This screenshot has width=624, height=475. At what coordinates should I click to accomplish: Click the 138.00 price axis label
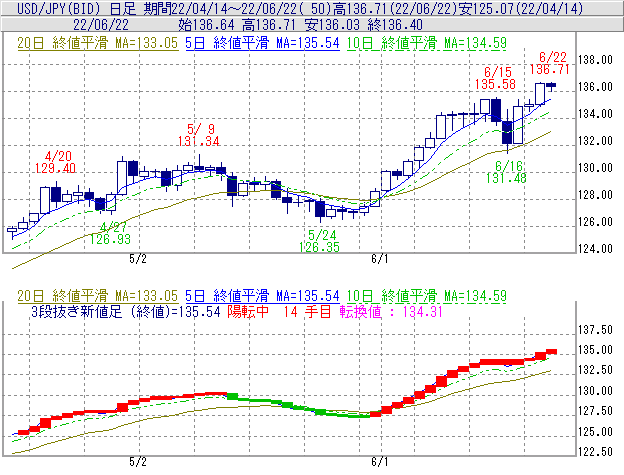coord(595,60)
